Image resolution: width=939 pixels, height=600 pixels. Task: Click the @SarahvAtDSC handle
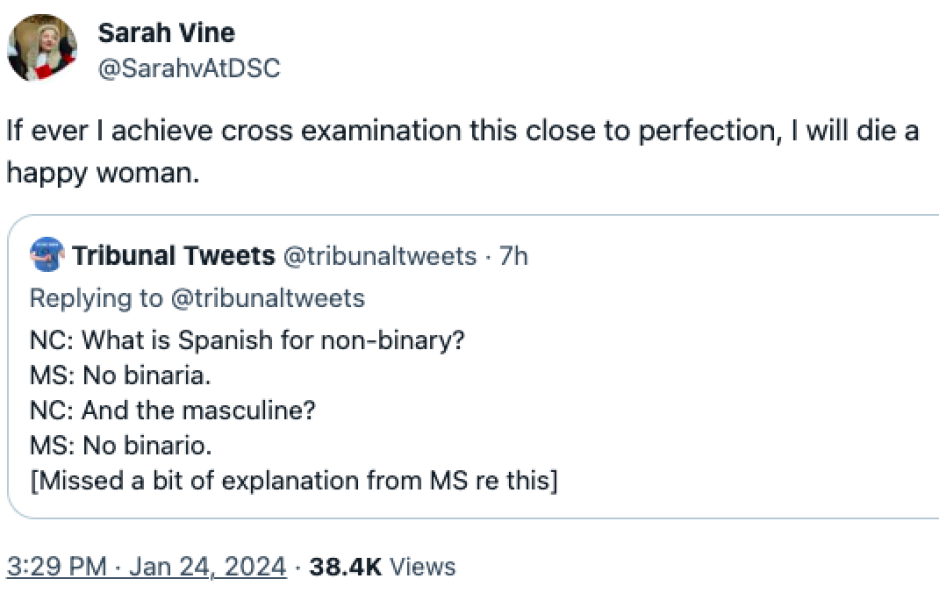(189, 68)
